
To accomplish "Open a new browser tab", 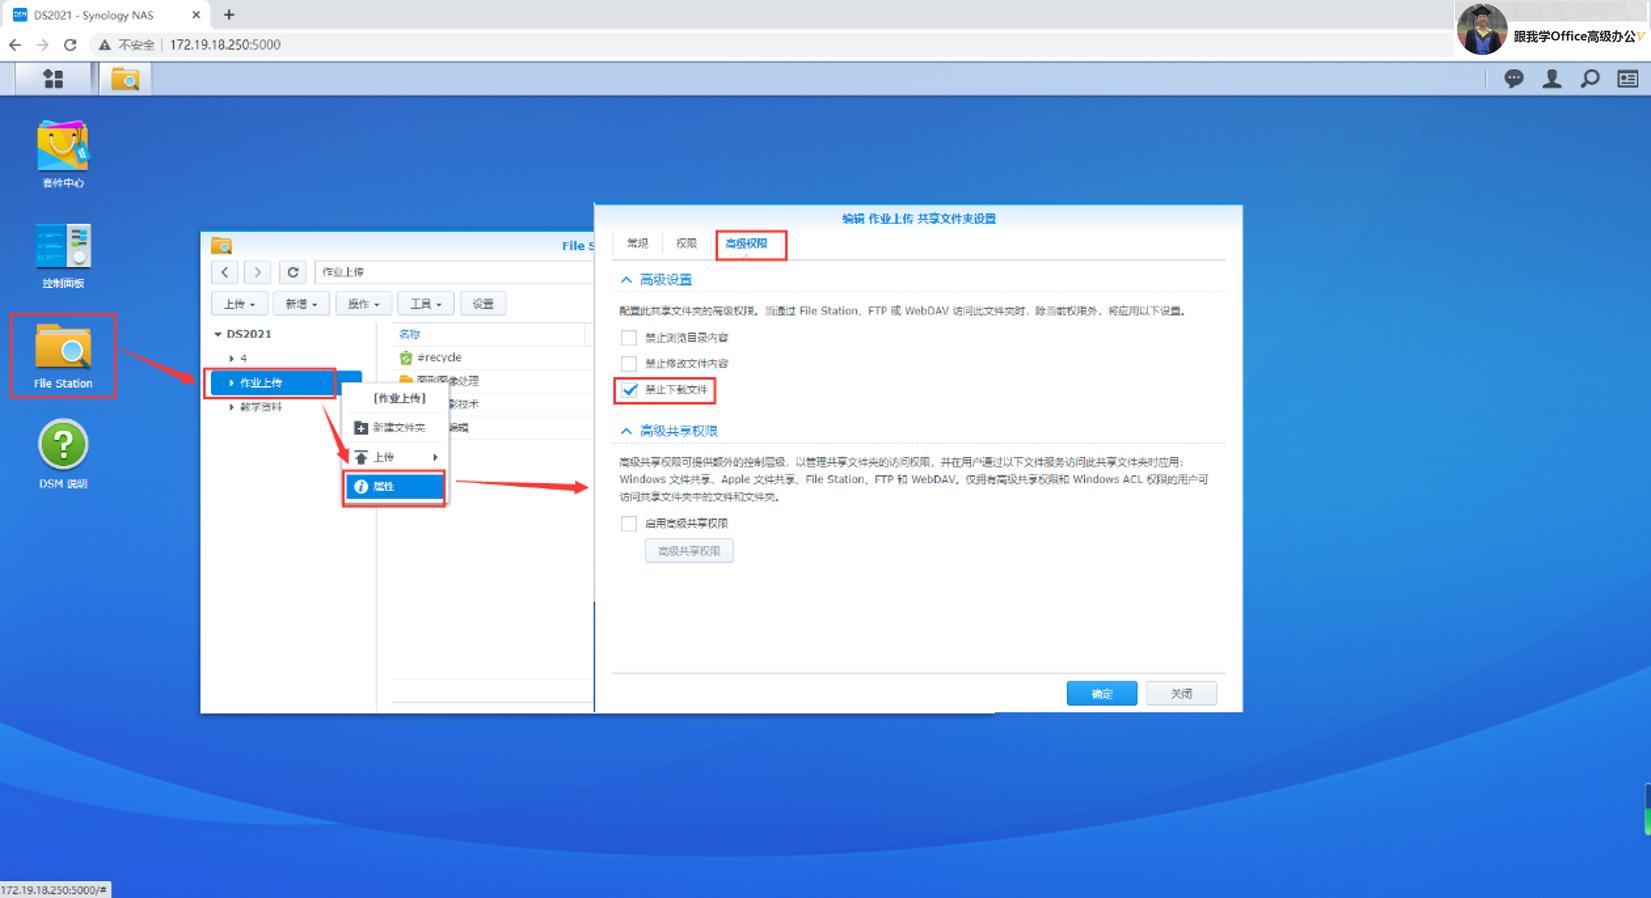I will tap(229, 15).
